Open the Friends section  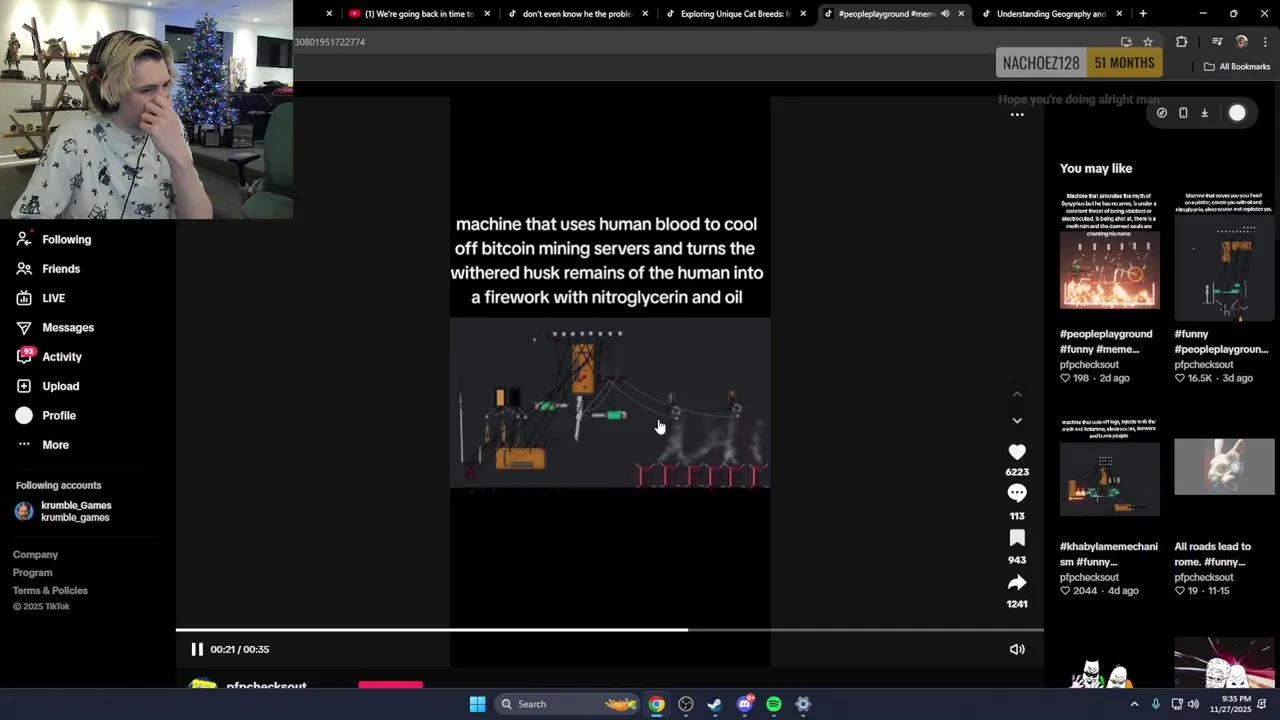[x=48, y=269]
